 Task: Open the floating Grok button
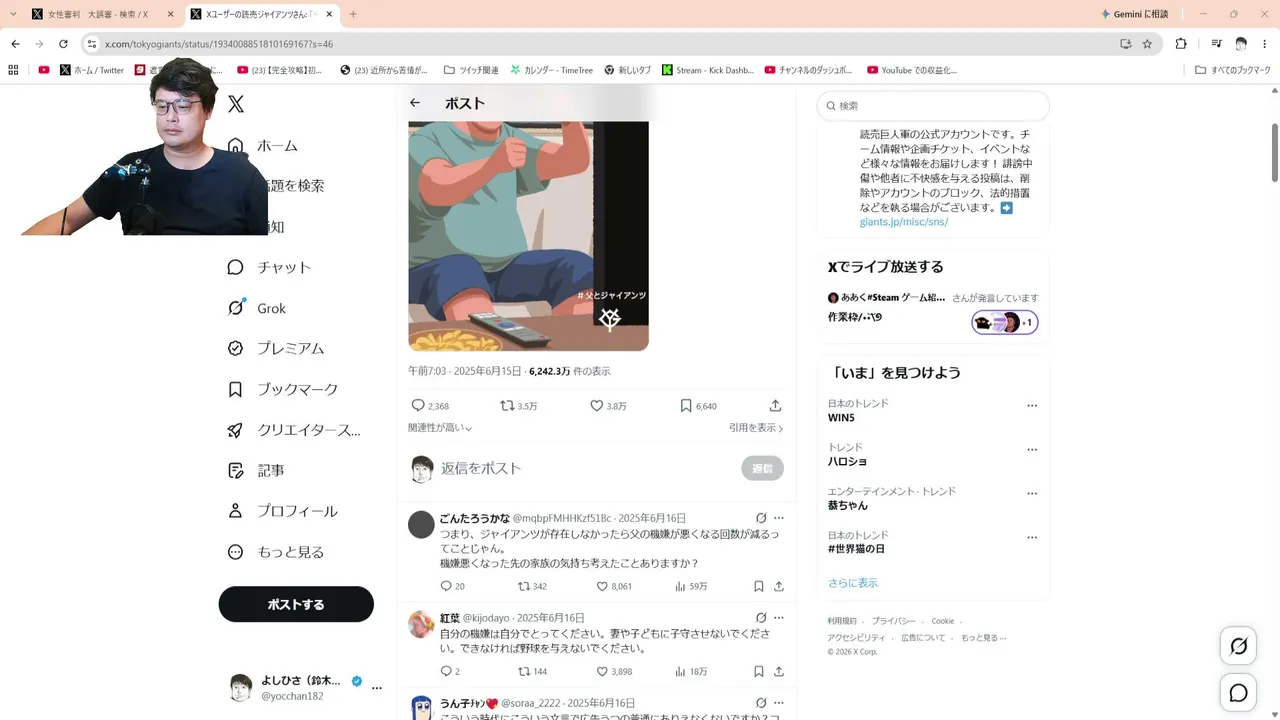pos(1238,646)
